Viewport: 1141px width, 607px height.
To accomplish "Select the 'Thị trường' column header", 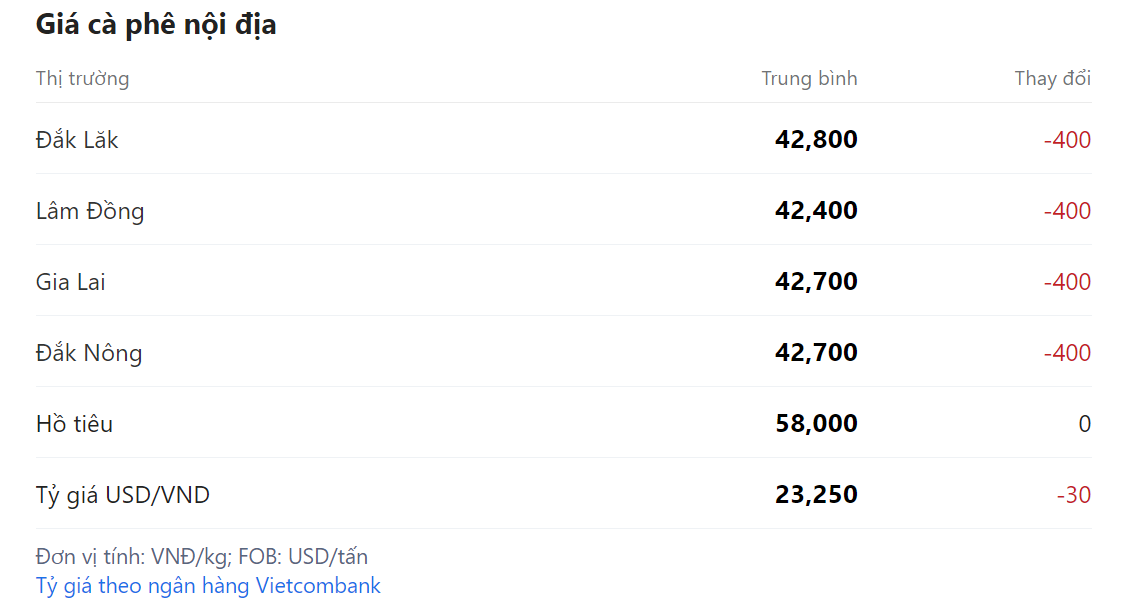I will pyautogui.click(x=82, y=79).
